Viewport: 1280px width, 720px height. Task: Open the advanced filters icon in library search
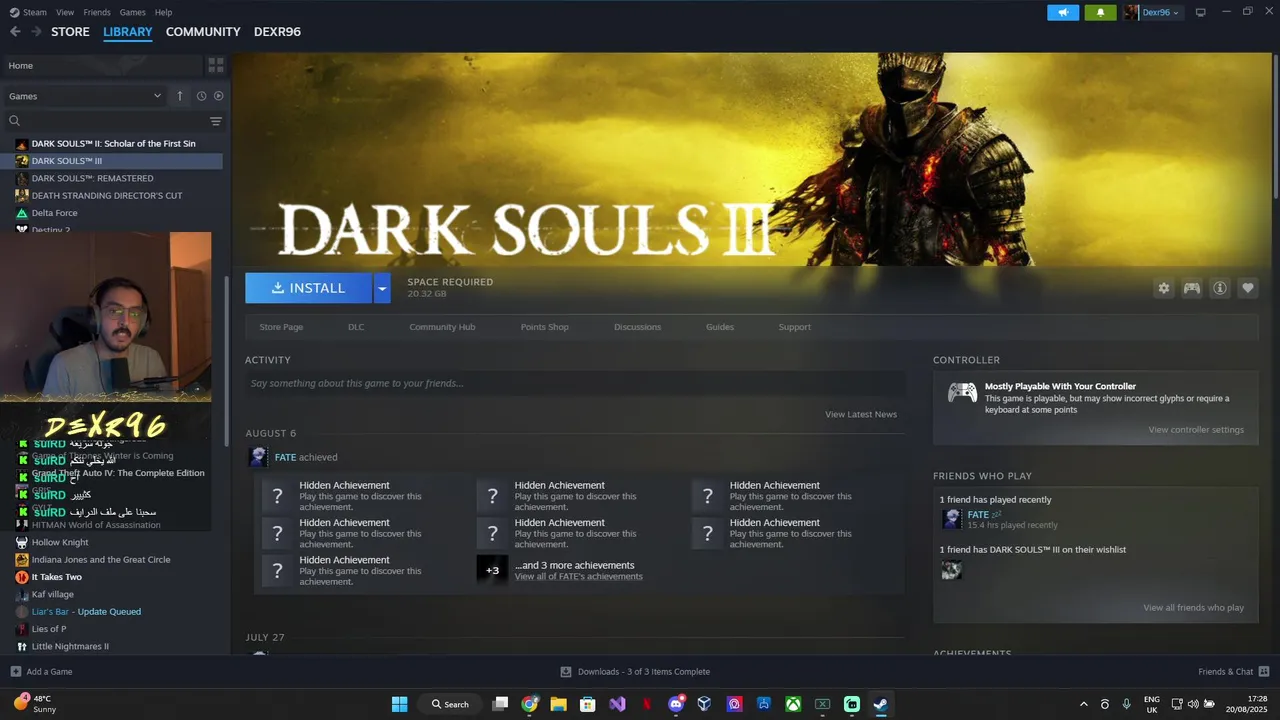click(x=215, y=121)
